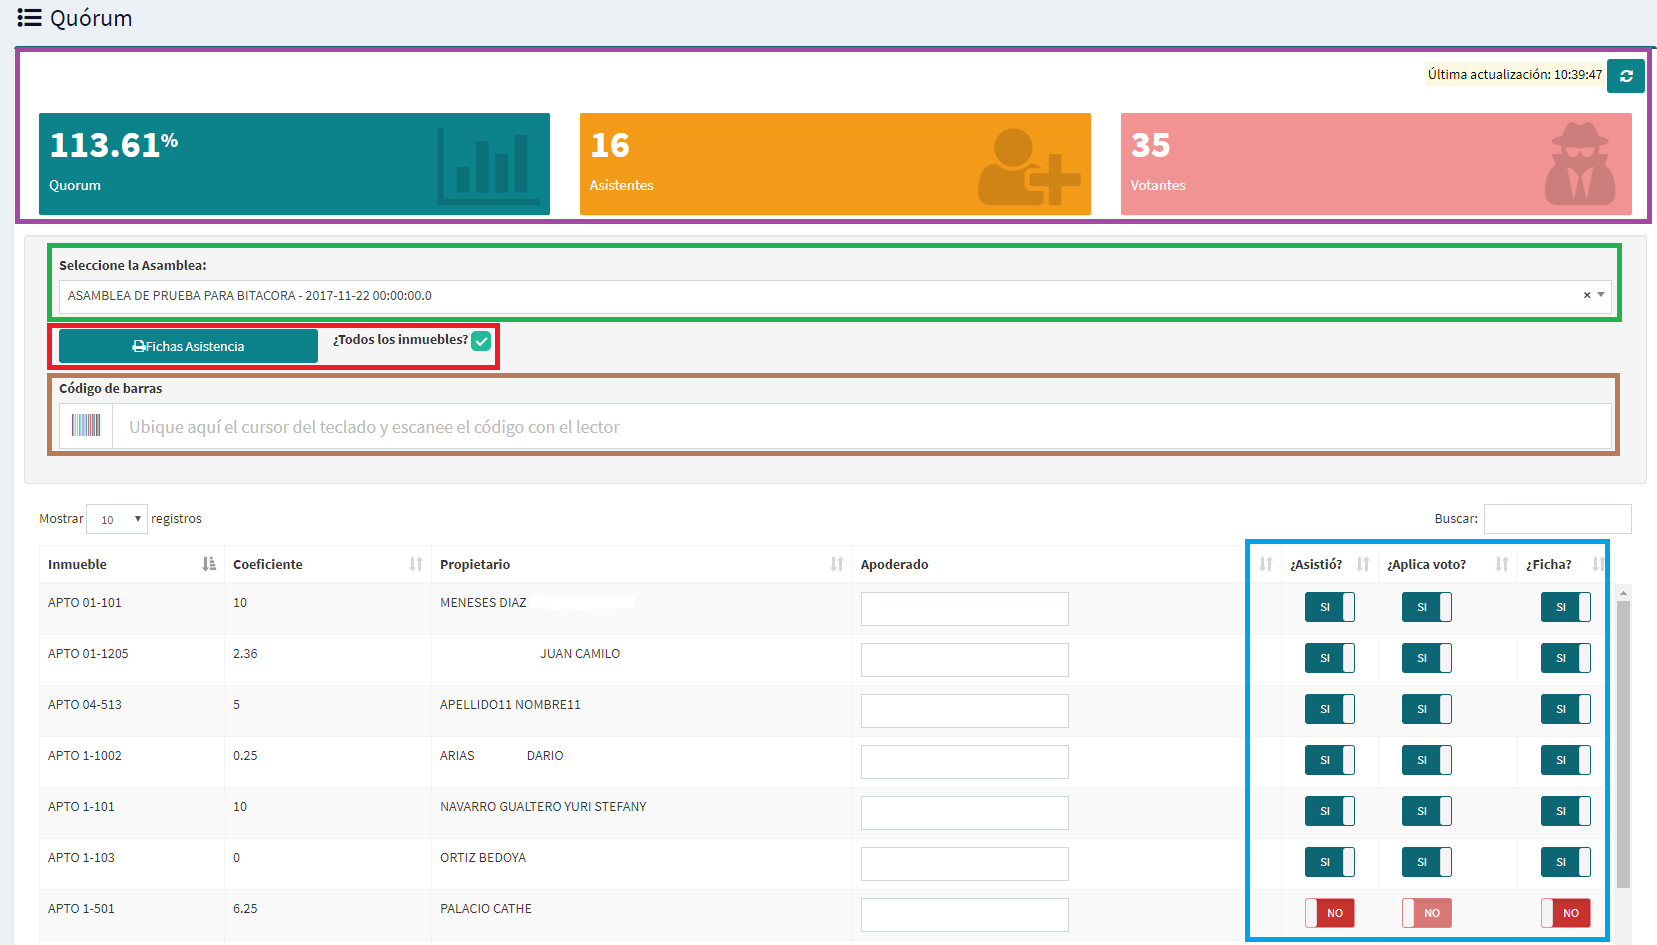Open the Quórum list menu icon

tap(29, 18)
